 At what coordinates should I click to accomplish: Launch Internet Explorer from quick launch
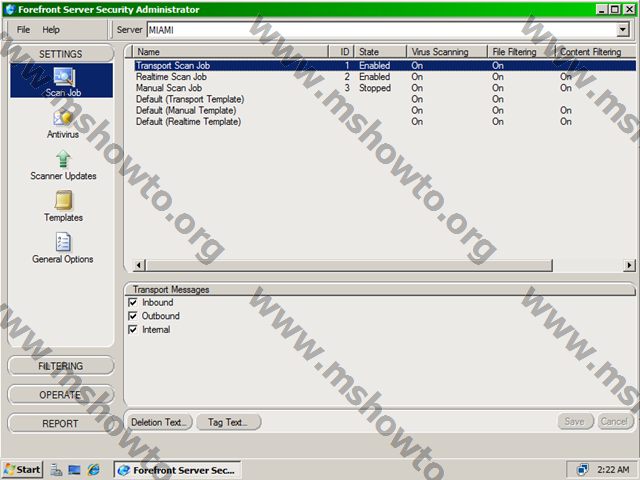[x=93, y=470]
